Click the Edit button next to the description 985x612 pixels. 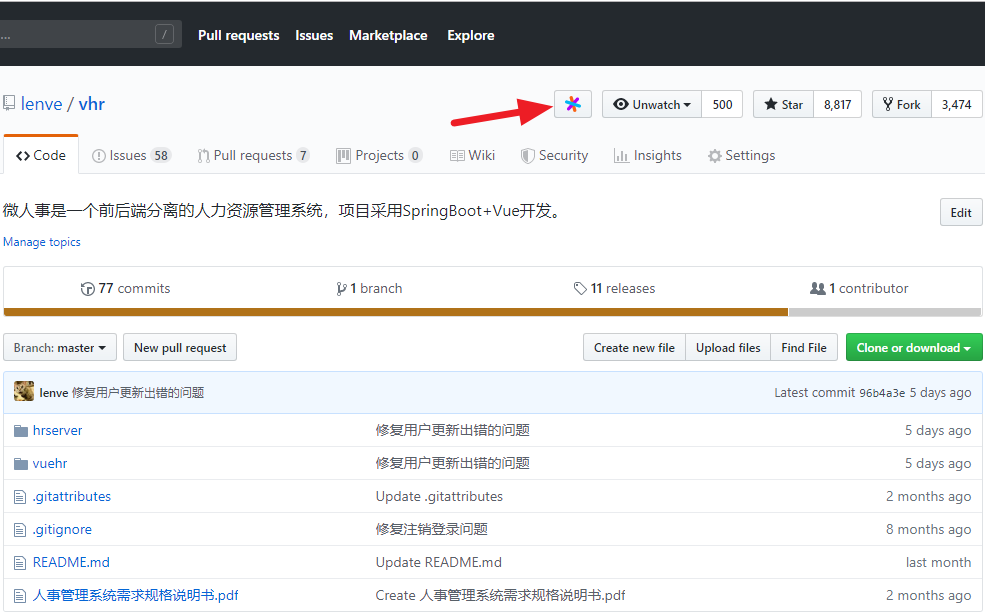[x=960, y=212]
